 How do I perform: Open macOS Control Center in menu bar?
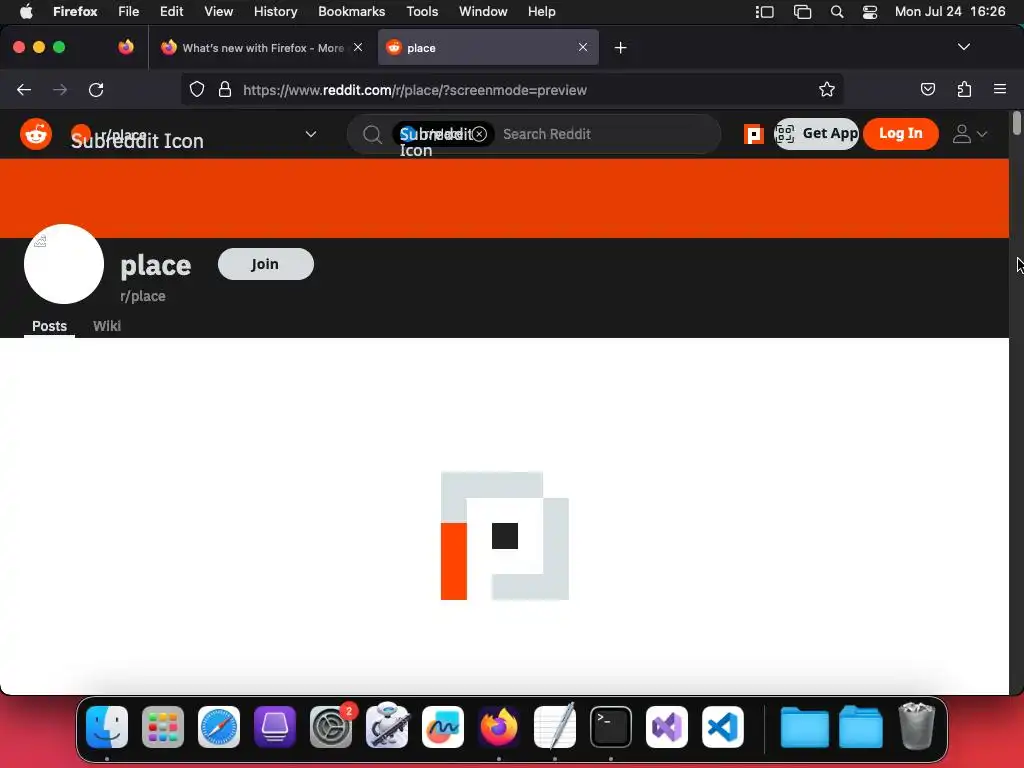pos(870,12)
